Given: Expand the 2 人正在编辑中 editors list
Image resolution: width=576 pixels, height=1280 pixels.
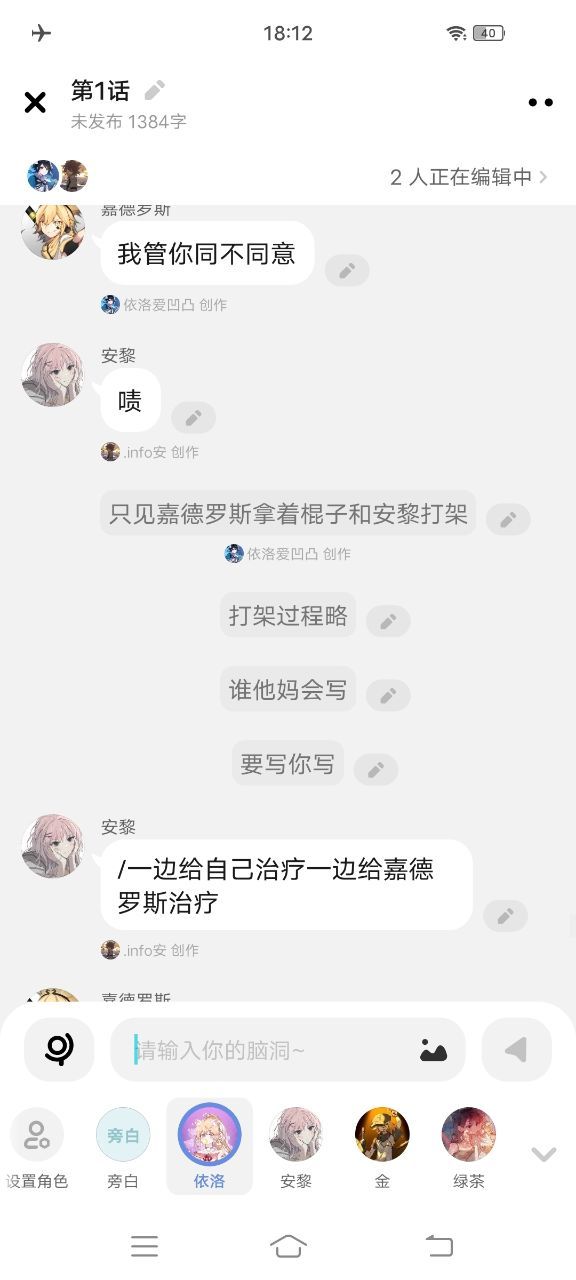Looking at the screenshot, I should click(469, 177).
